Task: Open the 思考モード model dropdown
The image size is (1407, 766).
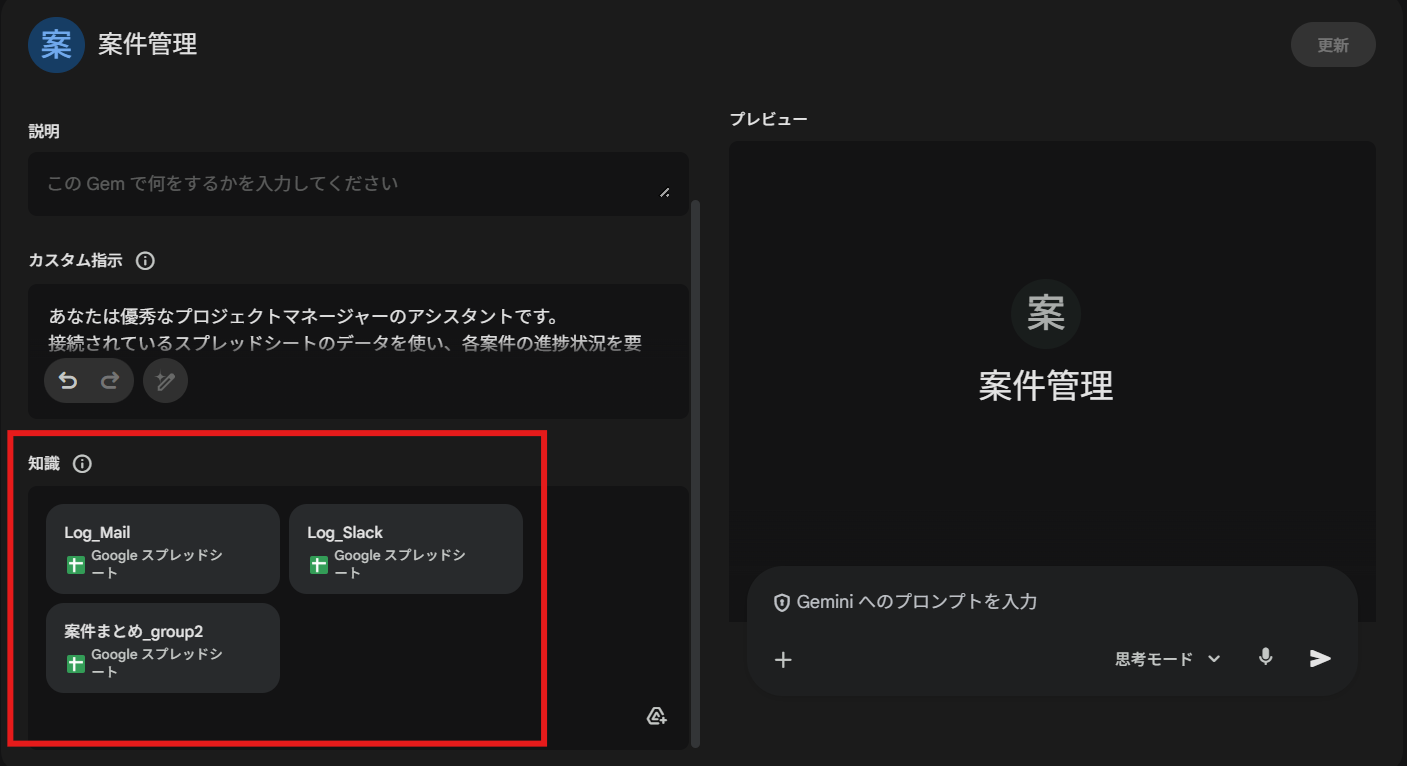Action: [1168, 659]
